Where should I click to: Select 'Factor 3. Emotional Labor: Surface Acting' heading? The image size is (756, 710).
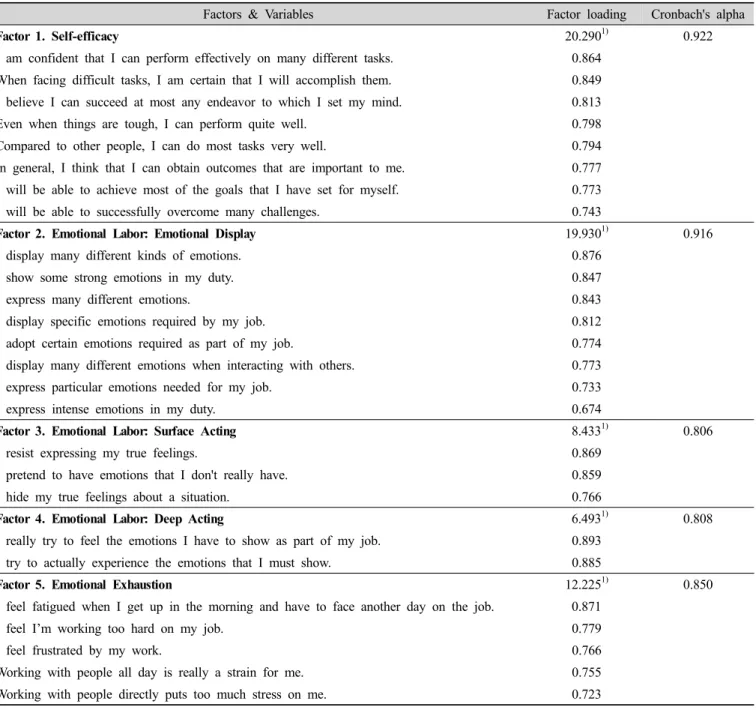[x=118, y=431]
